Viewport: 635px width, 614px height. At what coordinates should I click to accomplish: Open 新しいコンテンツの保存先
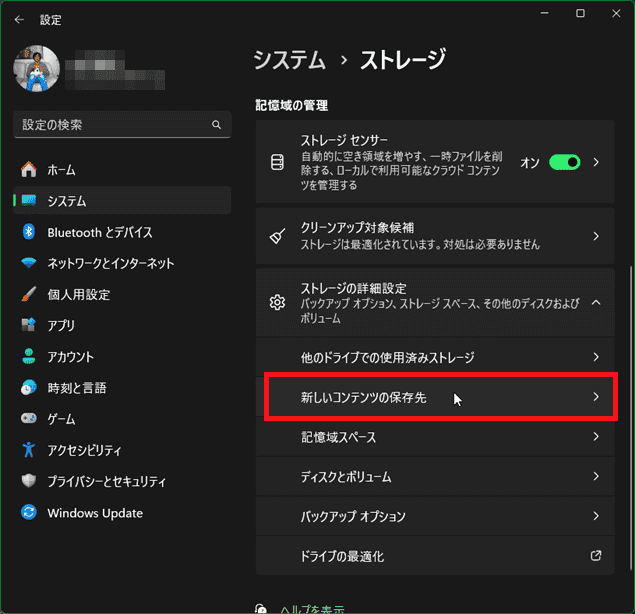click(x=440, y=397)
